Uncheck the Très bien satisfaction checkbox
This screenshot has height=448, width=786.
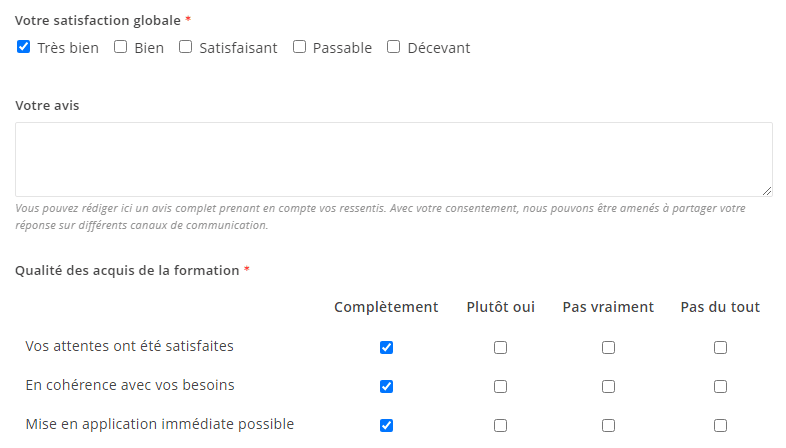[24, 47]
